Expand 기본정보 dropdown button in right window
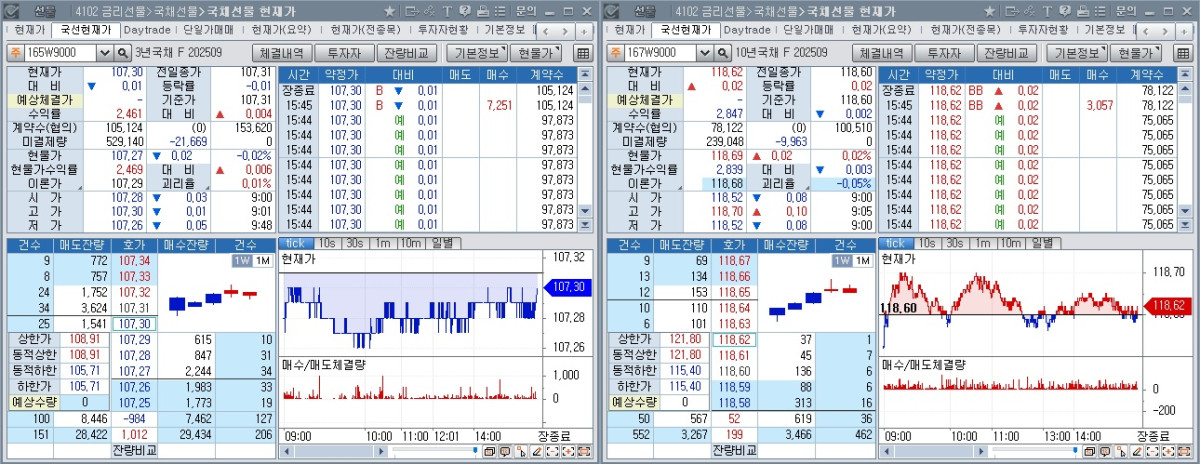 coord(1075,53)
